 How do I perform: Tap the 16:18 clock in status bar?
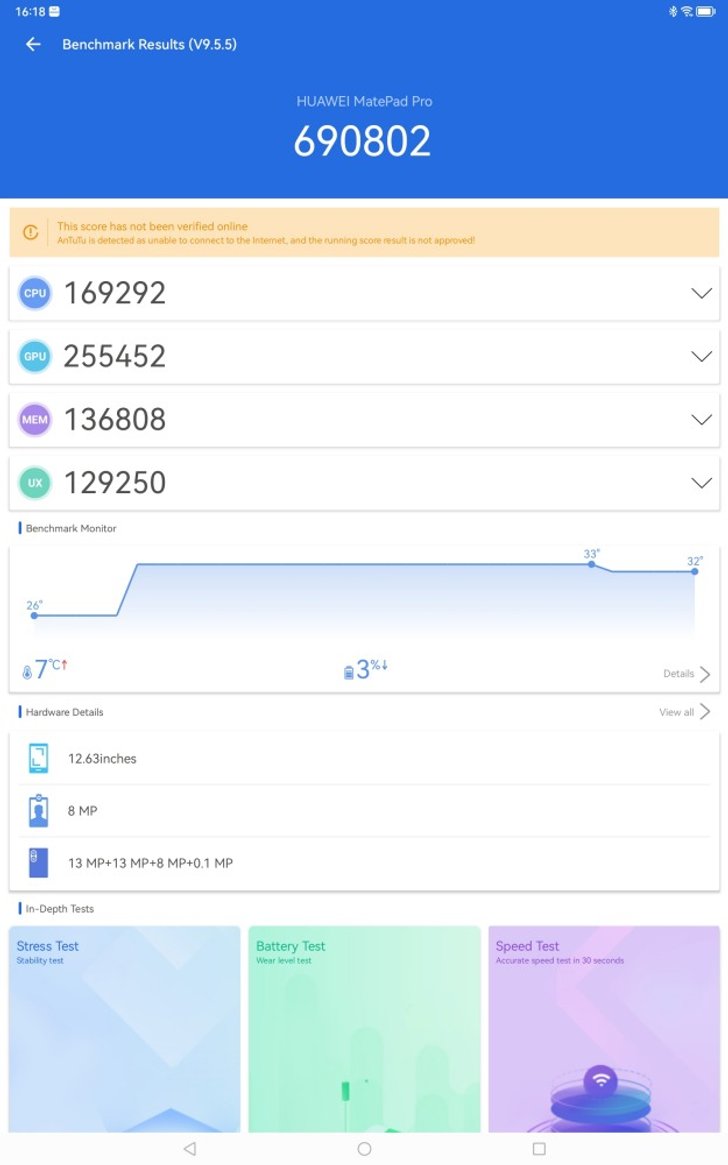[x=30, y=11]
